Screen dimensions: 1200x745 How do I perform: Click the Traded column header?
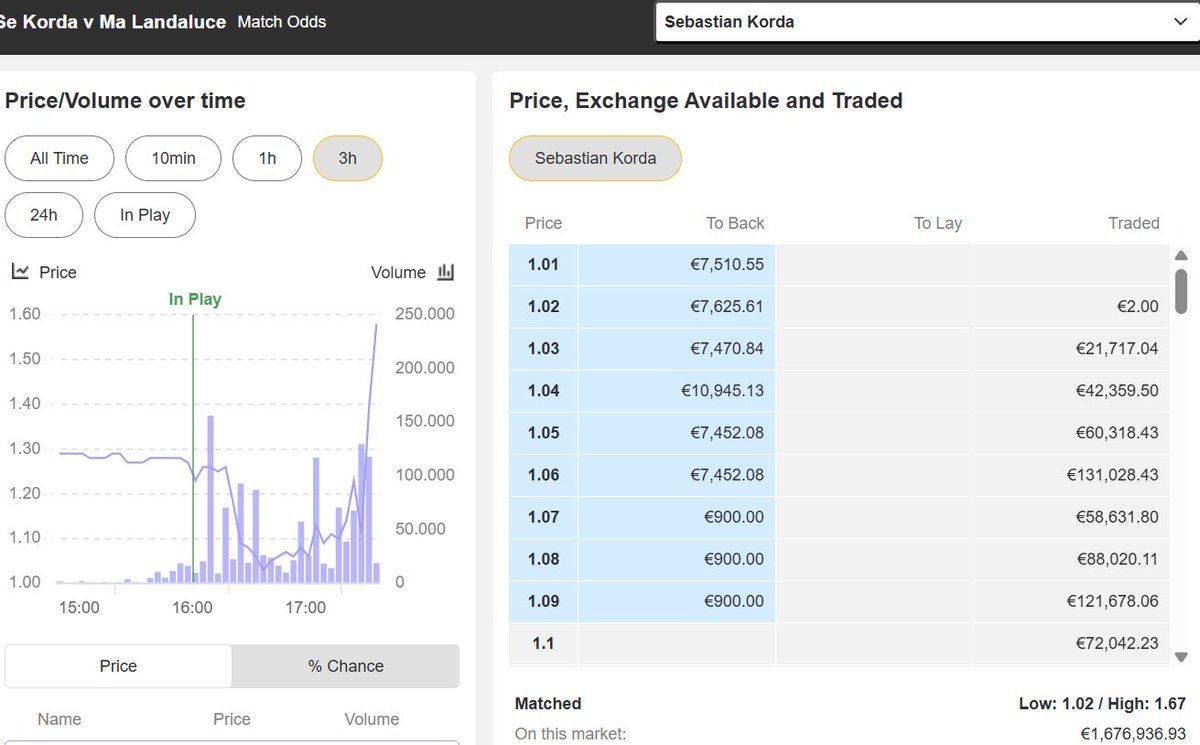1133,223
